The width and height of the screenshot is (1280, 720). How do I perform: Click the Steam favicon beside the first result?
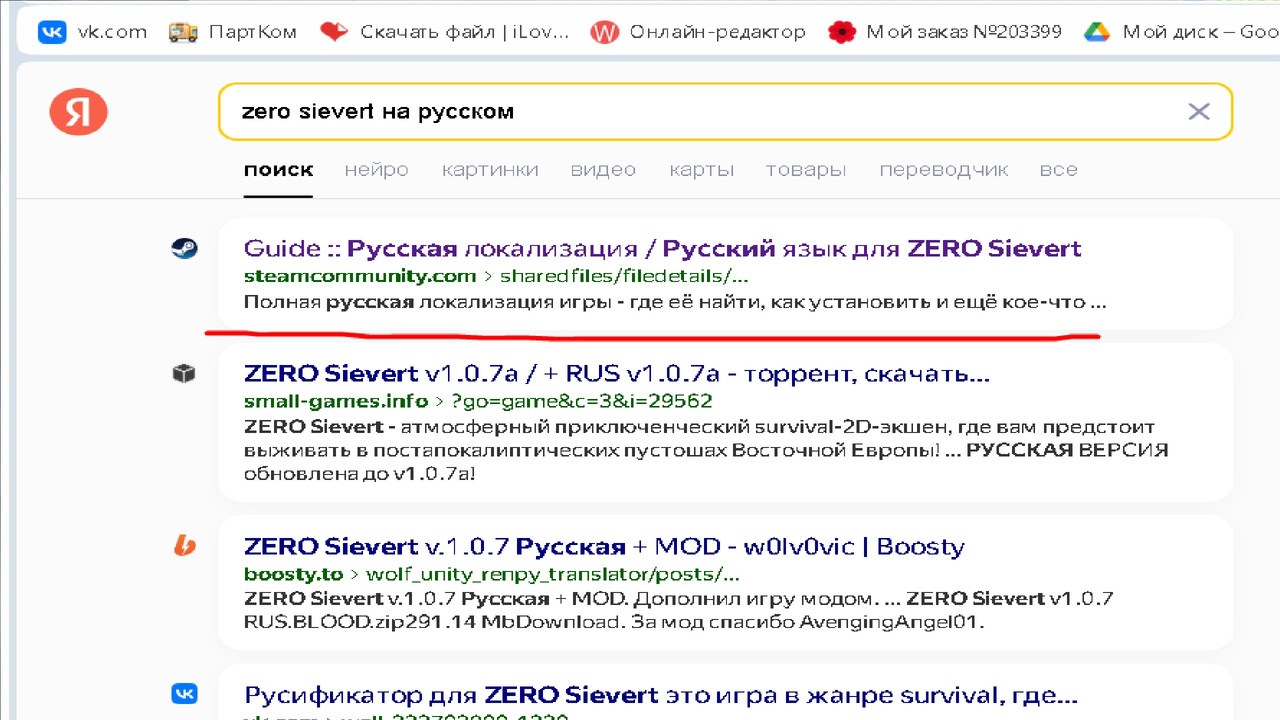(x=184, y=249)
